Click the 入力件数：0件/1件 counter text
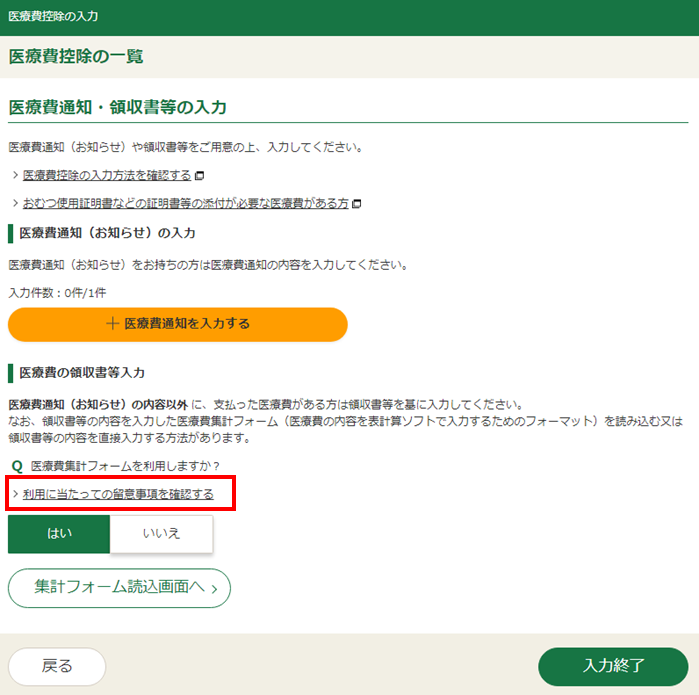This screenshot has height=695, width=699. coord(57,292)
